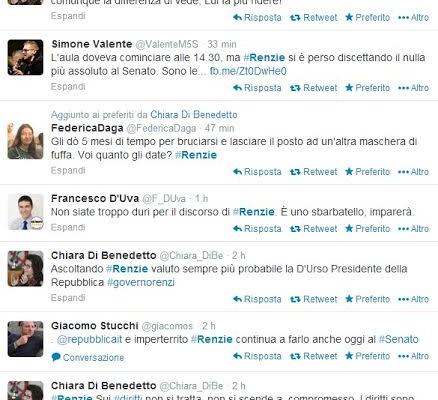Reply to Giacomo Stucchi's tweet
Screen dimensions: 438x400
tap(257, 356)
